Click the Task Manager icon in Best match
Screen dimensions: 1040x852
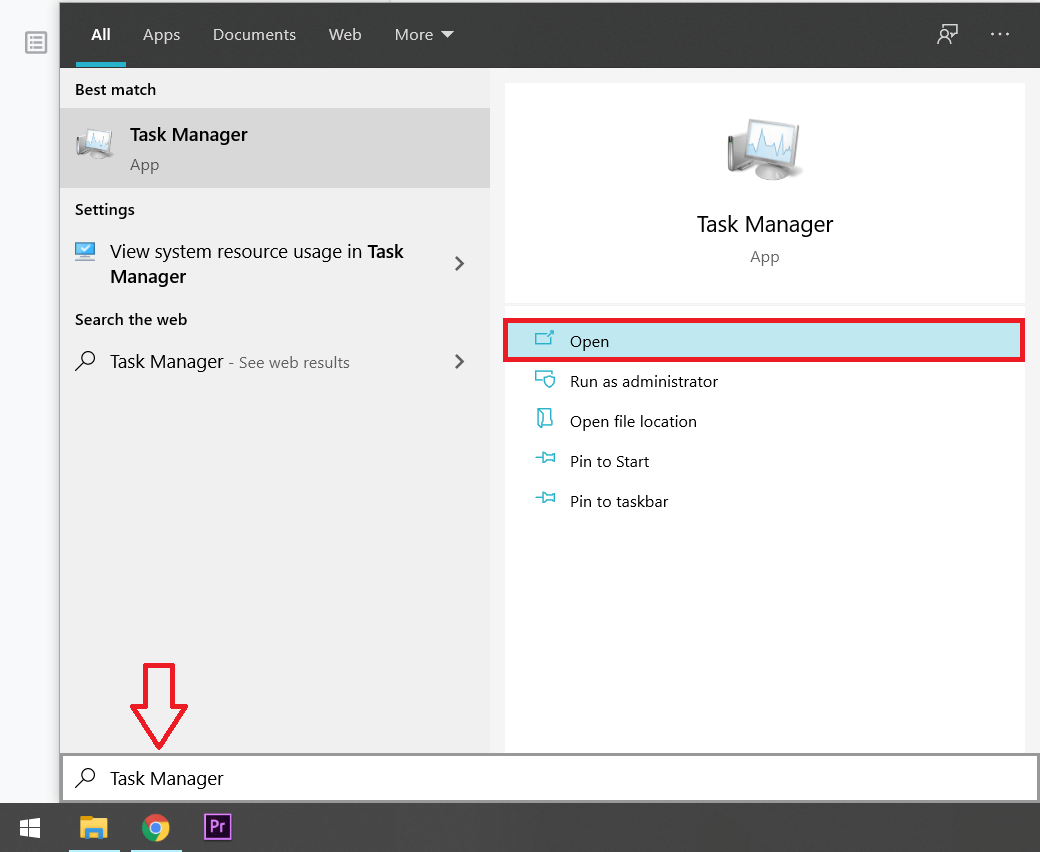94,143
